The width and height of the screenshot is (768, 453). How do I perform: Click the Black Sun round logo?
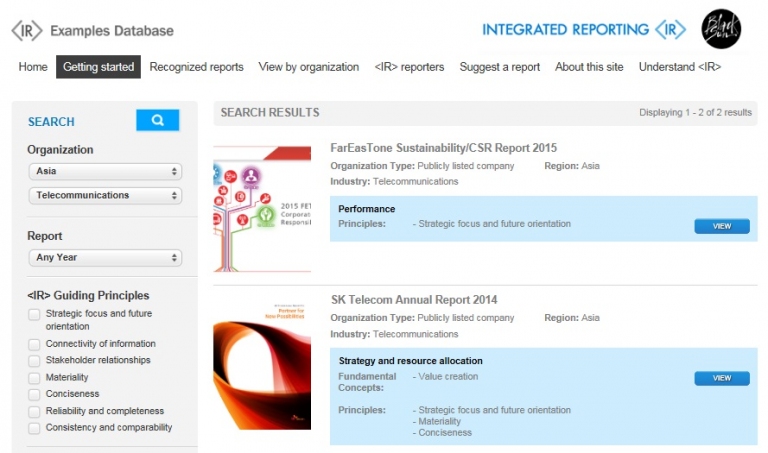pos(721,29)
